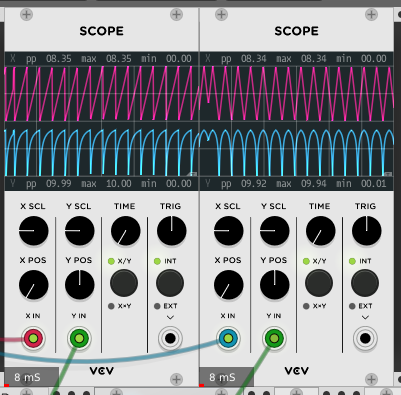Toggle INT/EXT trigger button on right Scope
The image size is (401, 395).
(365, 283)
